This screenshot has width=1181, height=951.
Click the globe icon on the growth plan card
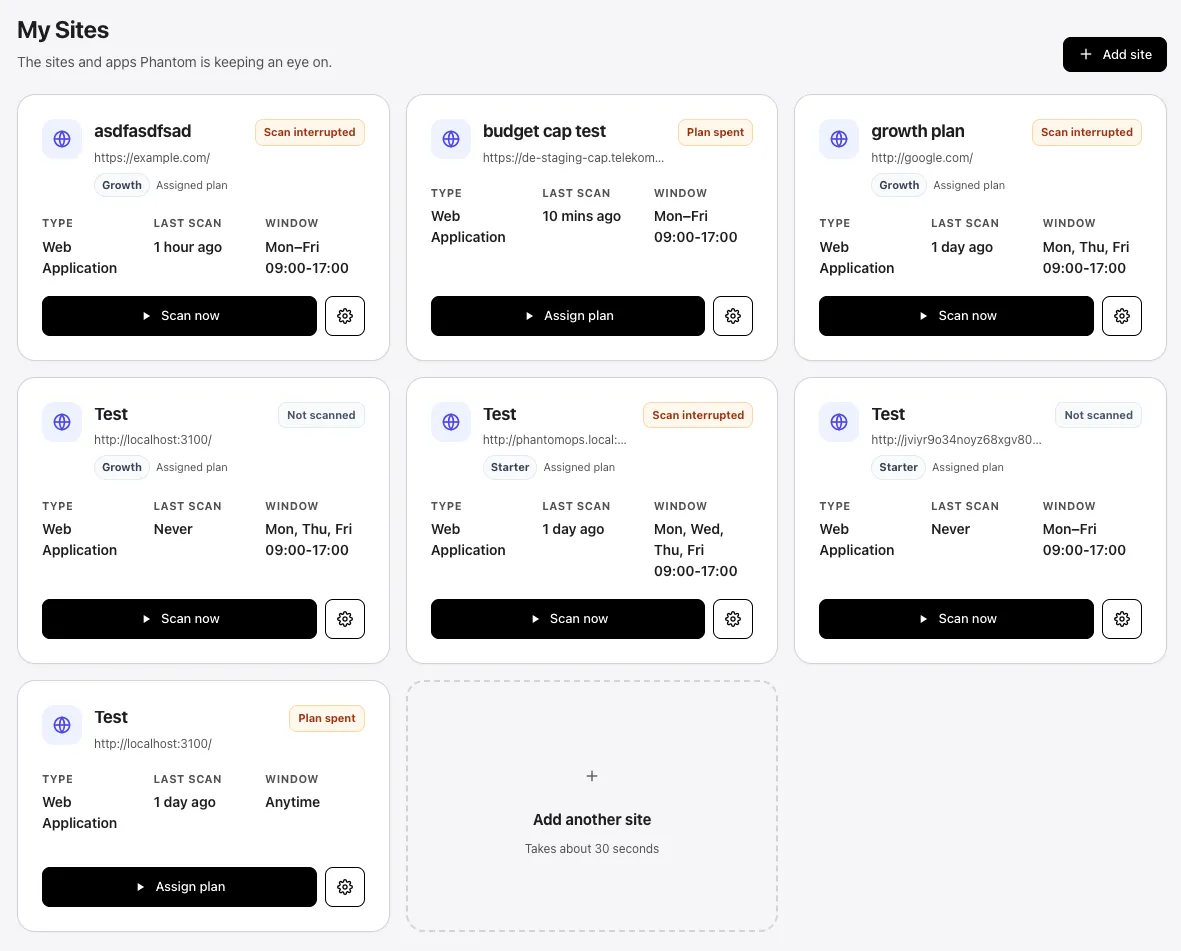838,139
